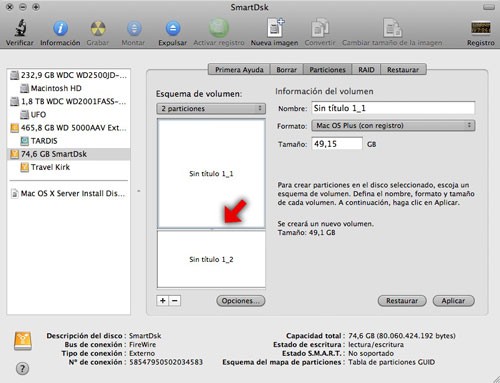
Task: Switch to the Primera Ayuda tab
Action: [239, 70]
